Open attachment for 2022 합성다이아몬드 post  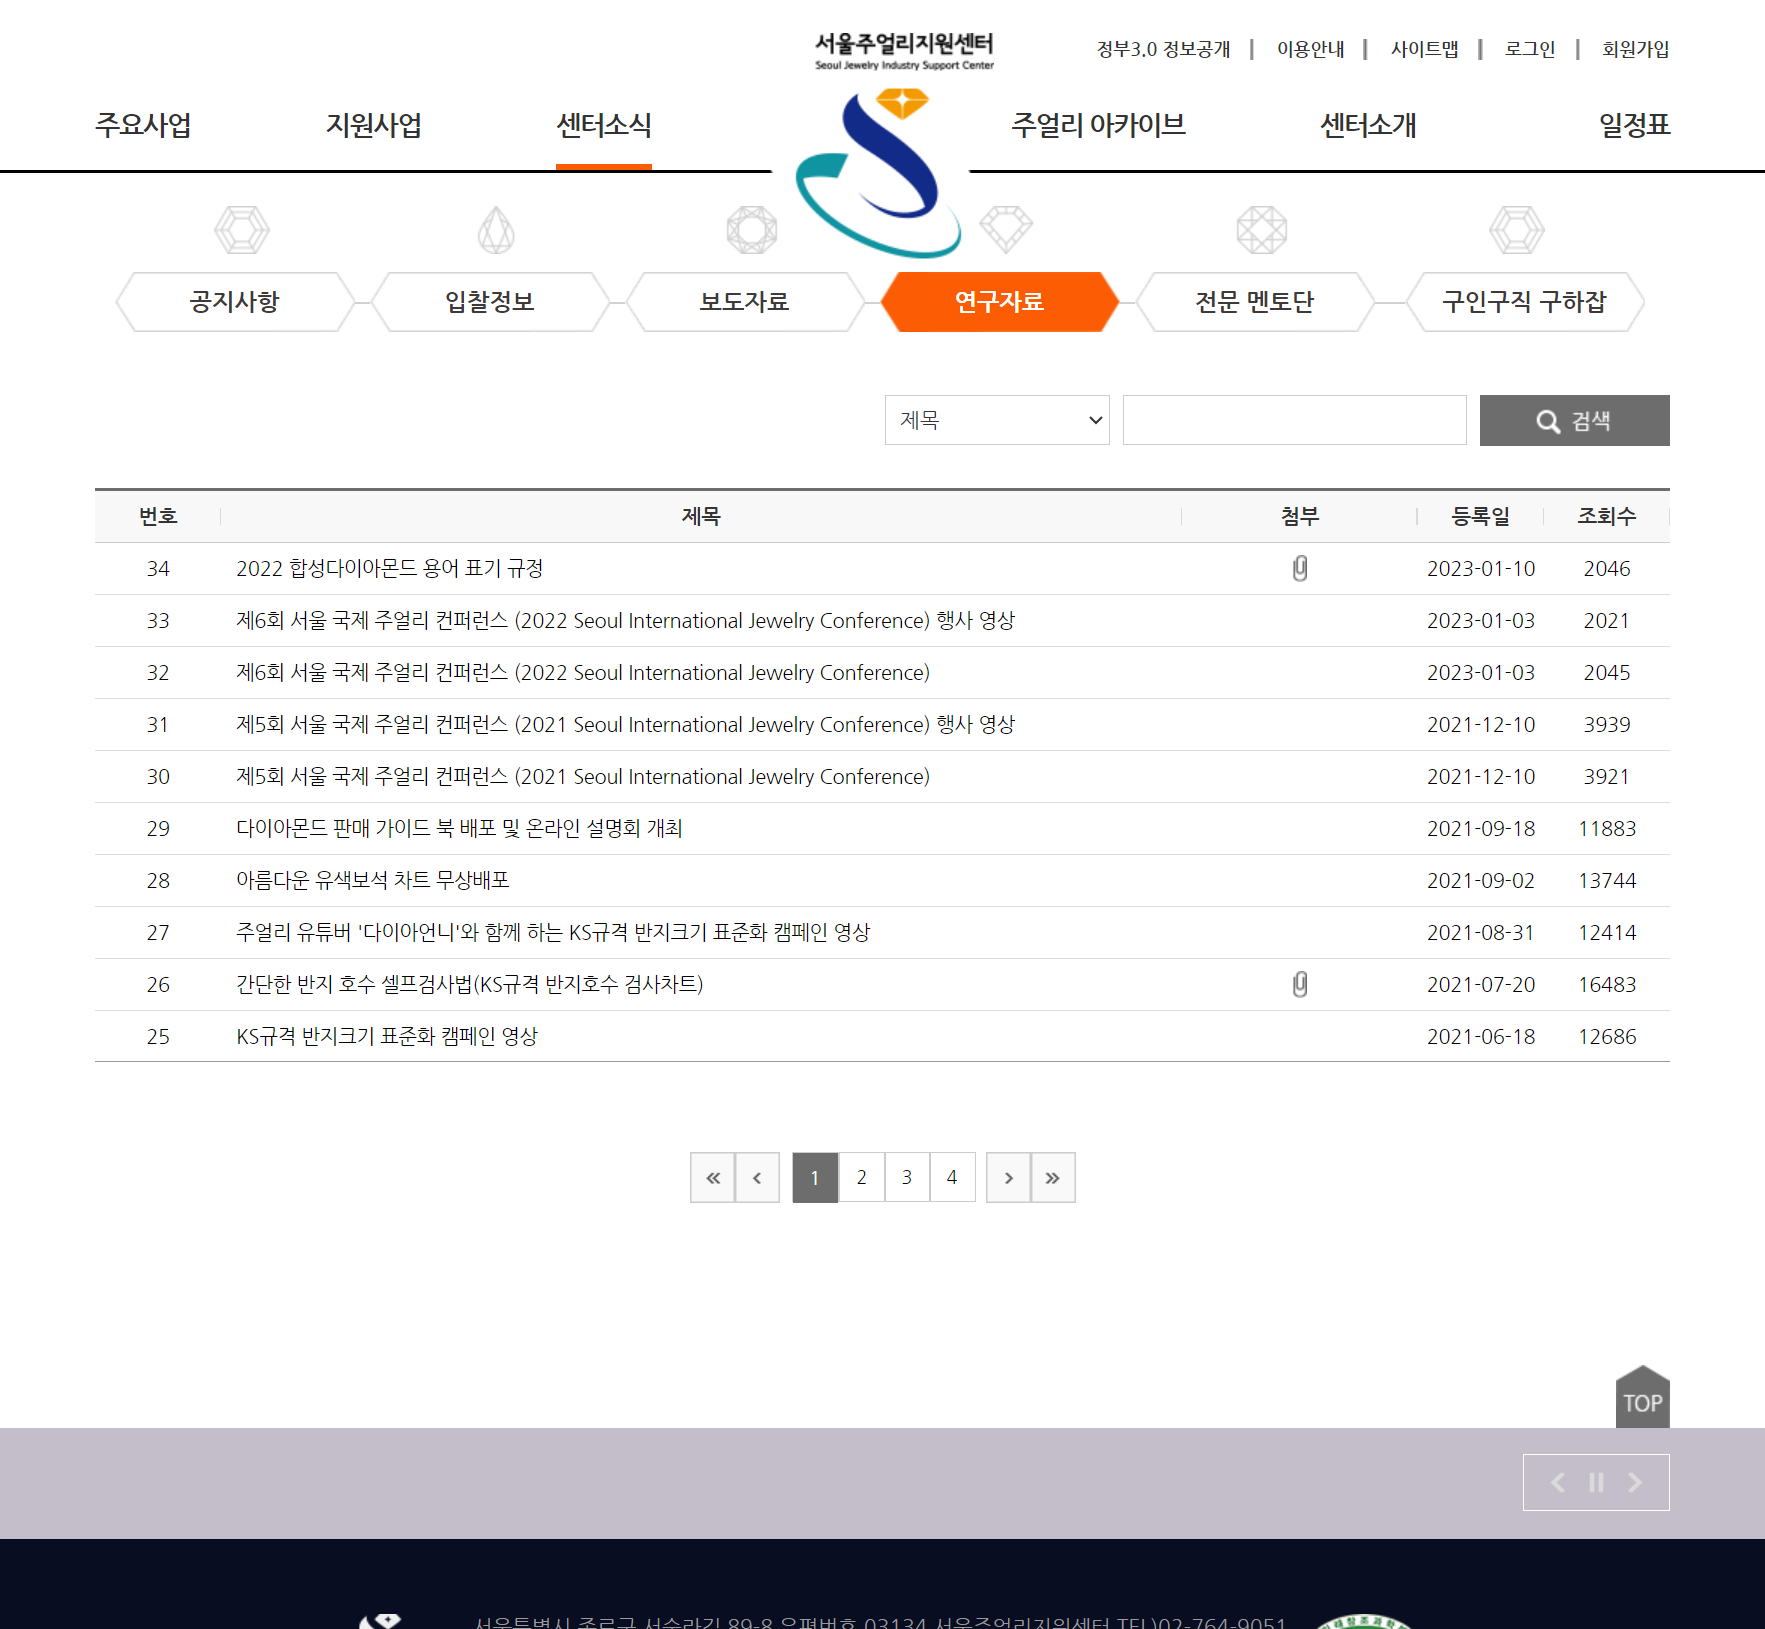[x=1299, y=569]
